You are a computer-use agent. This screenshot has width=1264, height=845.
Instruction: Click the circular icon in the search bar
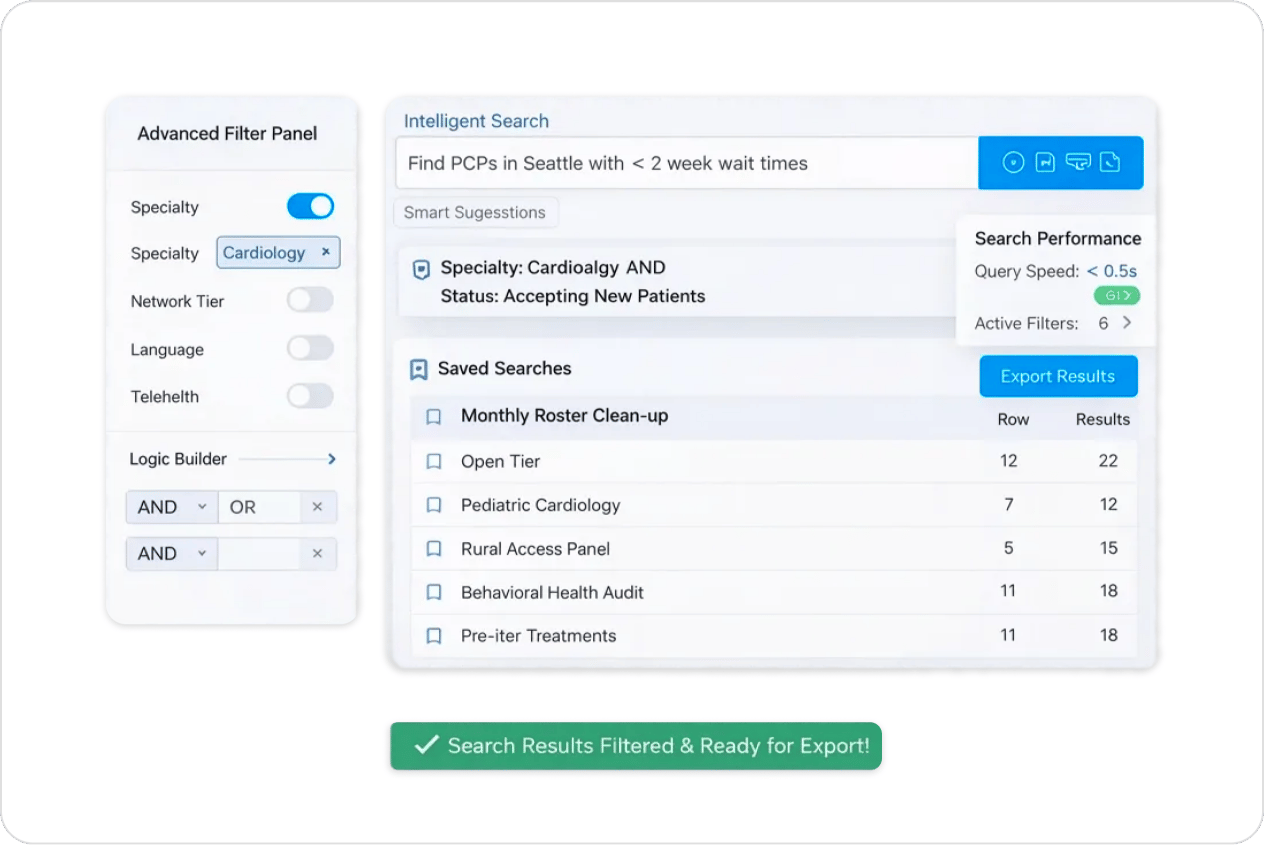coord(1013,163)
